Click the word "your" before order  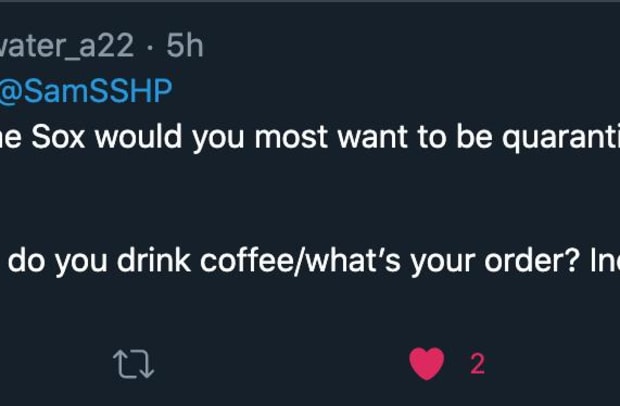442,263
